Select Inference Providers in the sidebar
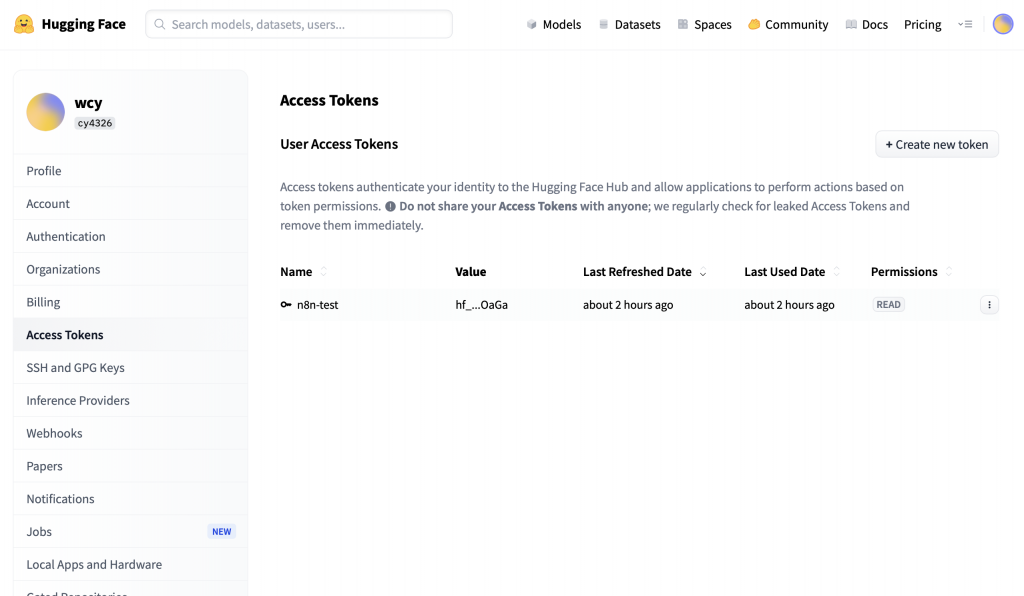The image size is (1024, 596). [78, 400]
